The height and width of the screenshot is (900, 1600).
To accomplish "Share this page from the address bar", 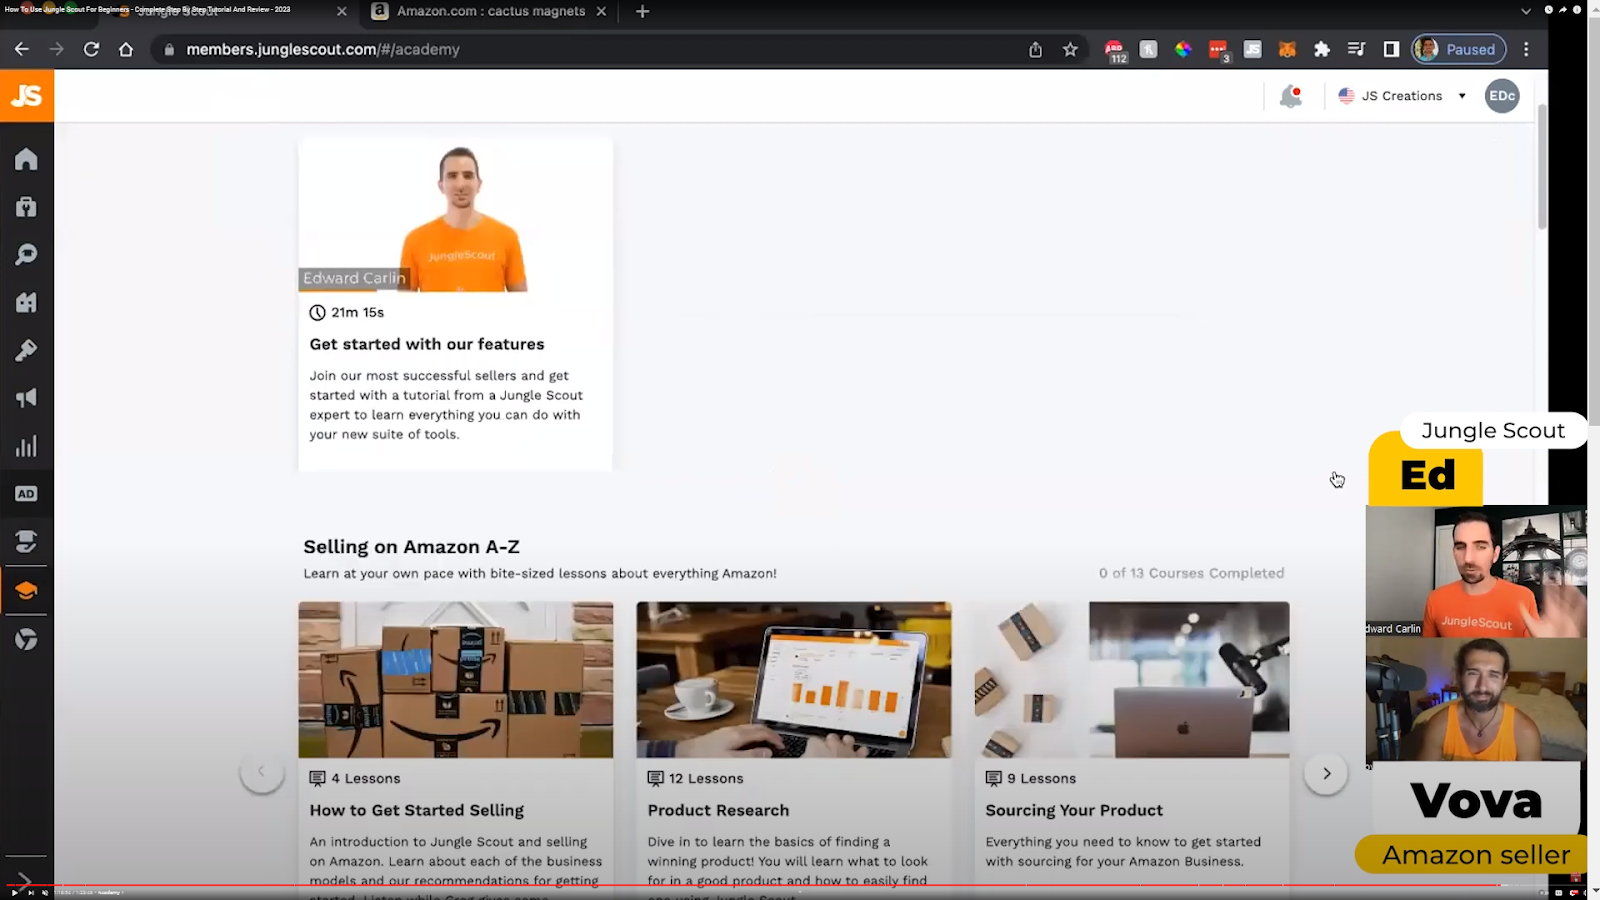I will pyautogui.click(x=1036, y=49).
